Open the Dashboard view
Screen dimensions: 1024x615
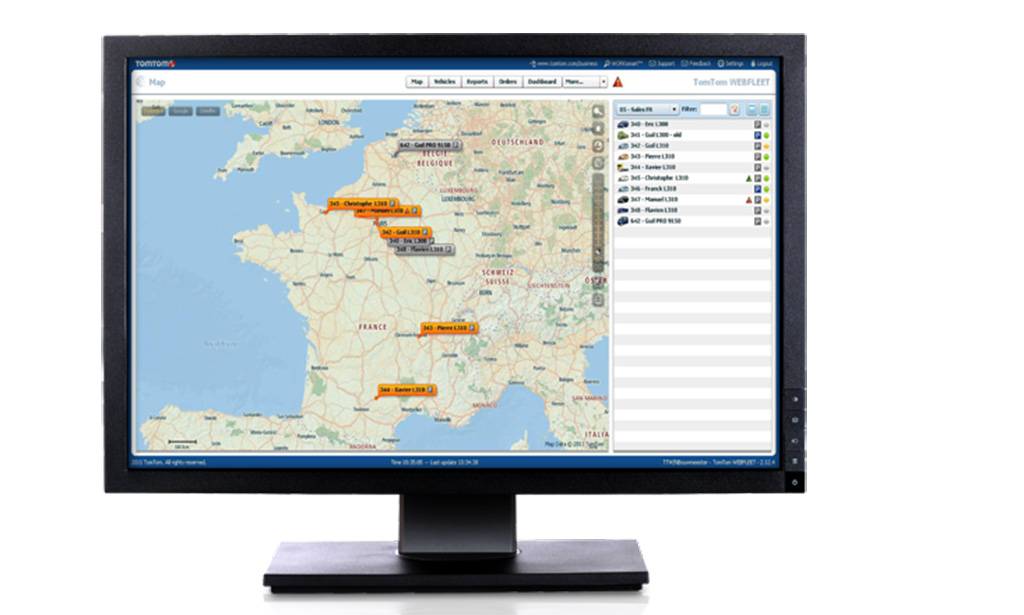point(541,83)
